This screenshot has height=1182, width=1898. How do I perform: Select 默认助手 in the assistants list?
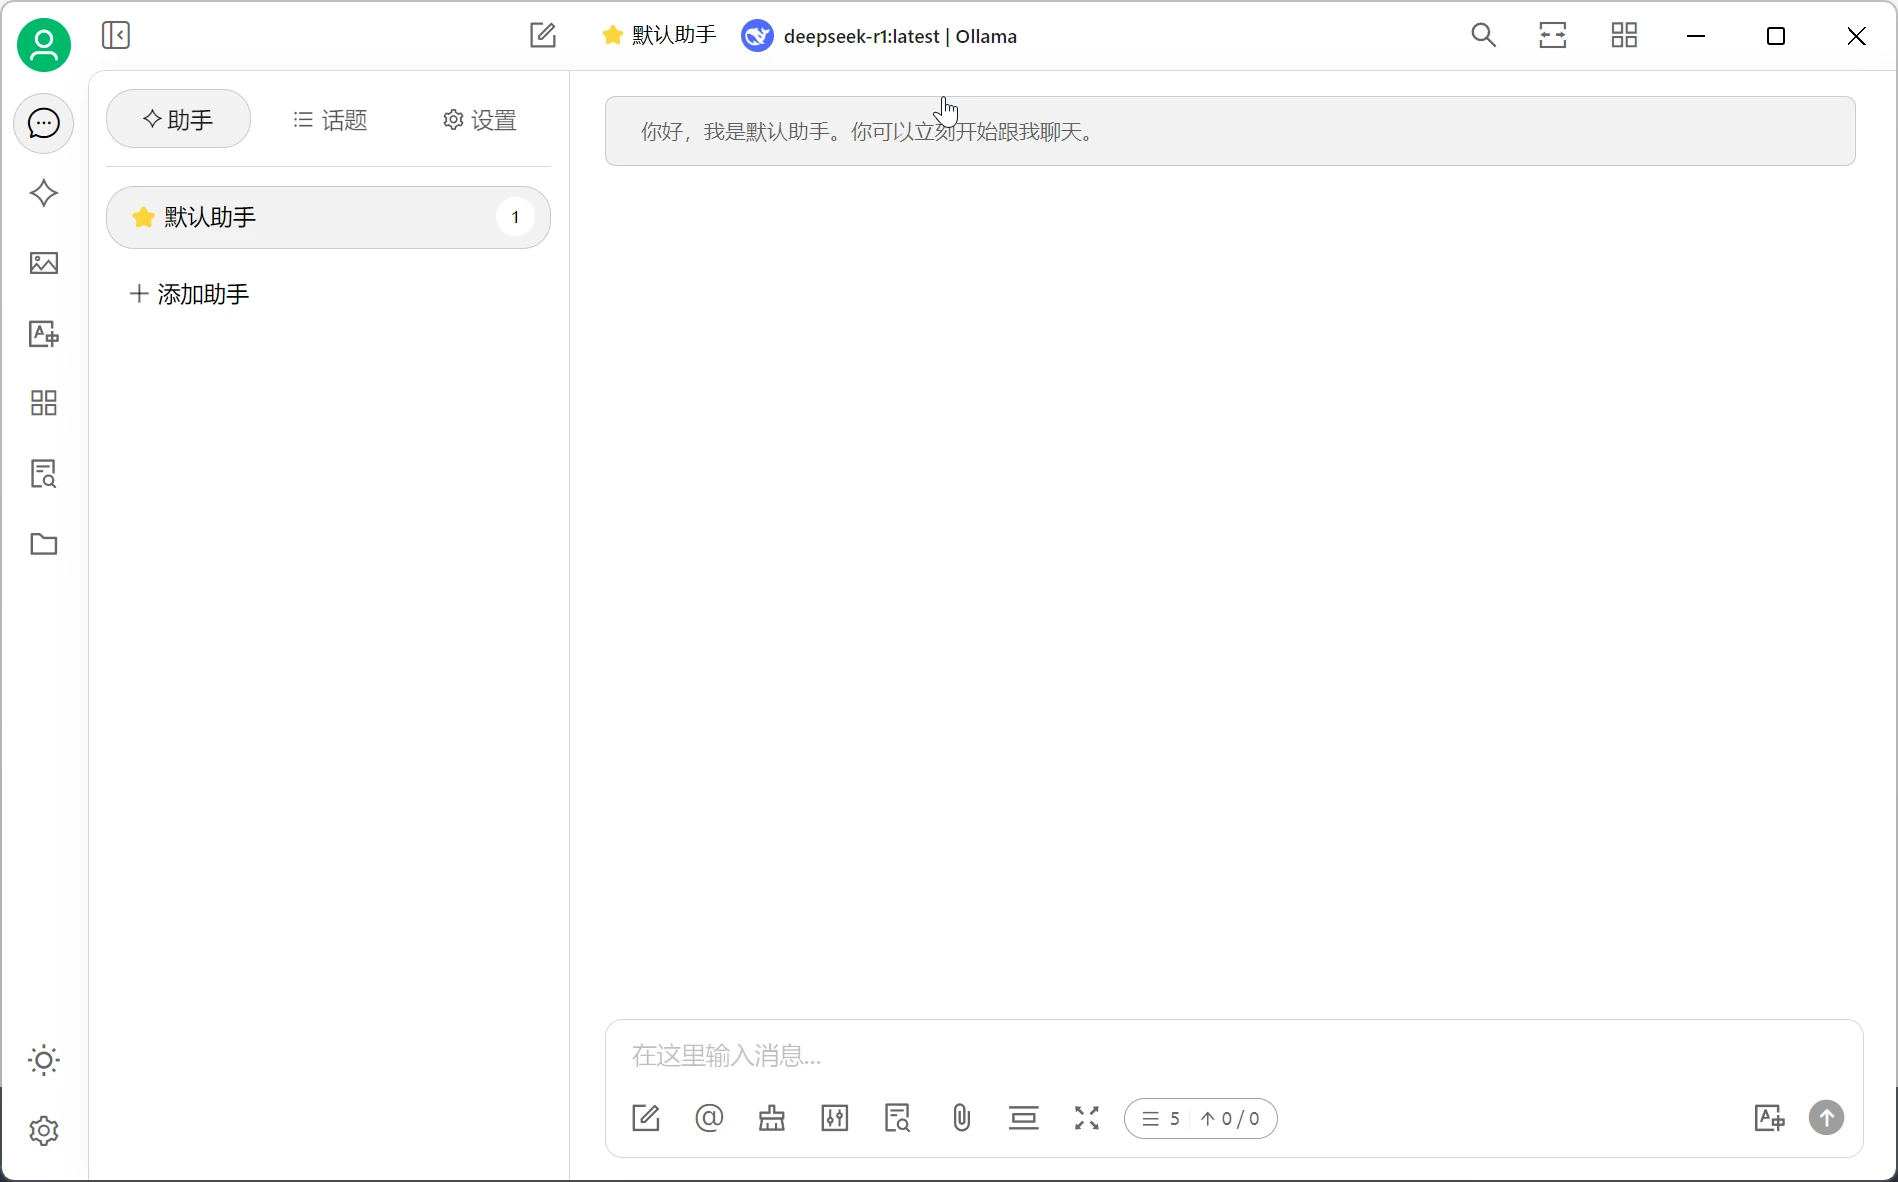[328, 217]
